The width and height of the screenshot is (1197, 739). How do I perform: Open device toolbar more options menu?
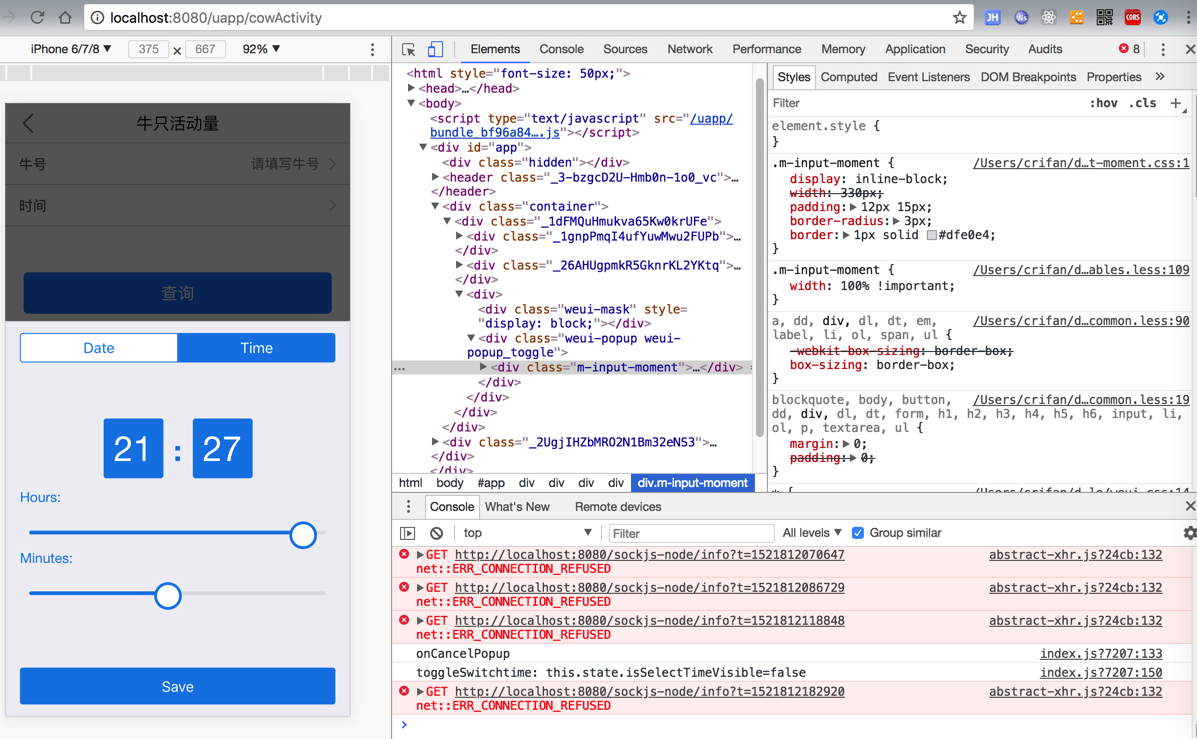point(373,50)
